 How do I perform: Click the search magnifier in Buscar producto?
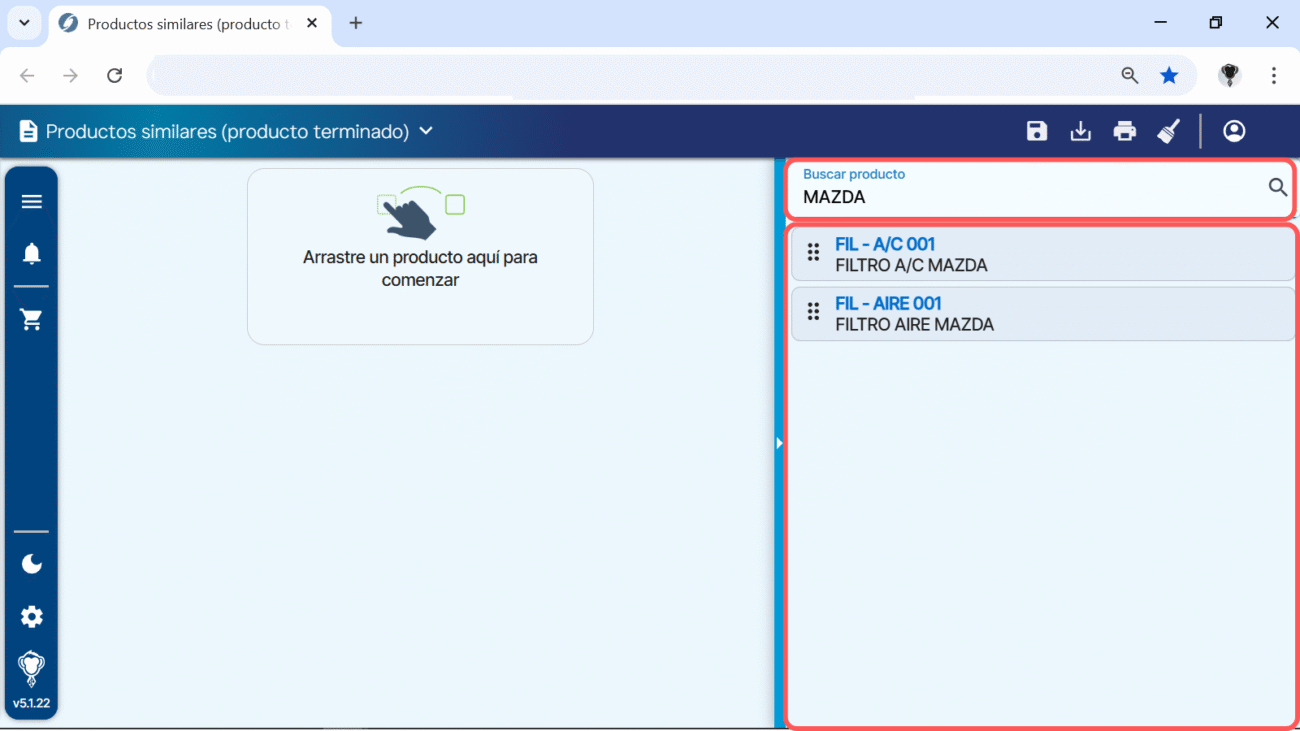tap(1277, 187)
